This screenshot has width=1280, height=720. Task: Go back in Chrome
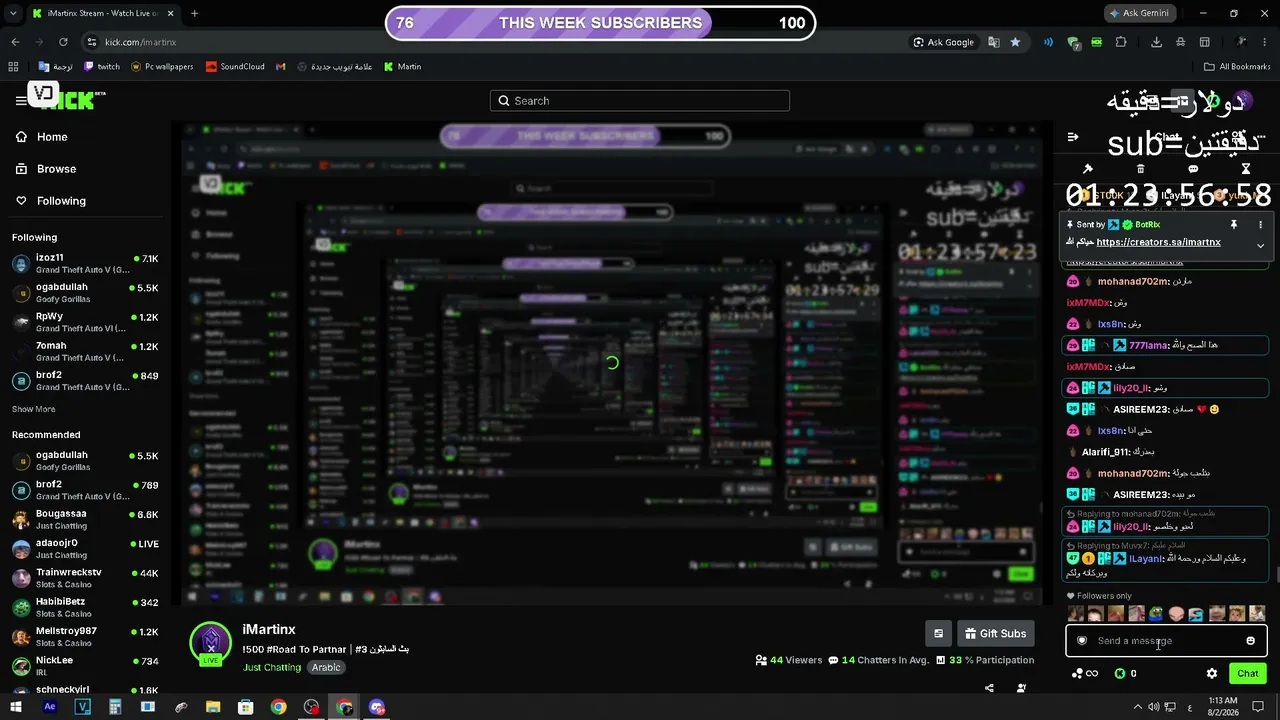15,42
